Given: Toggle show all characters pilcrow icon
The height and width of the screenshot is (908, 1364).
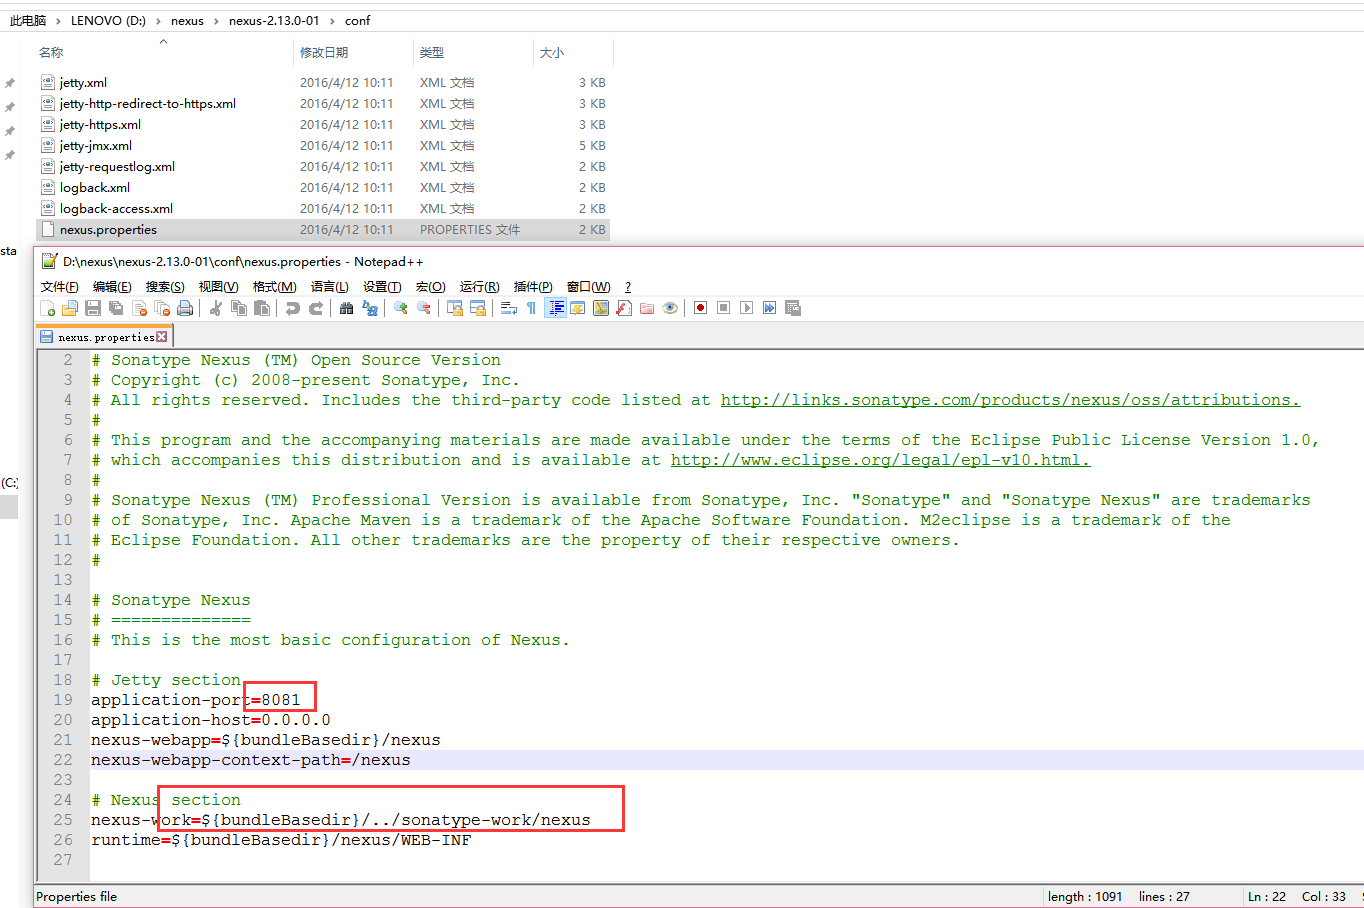Looking at the screenshot, I should click(x=531, y=308).
